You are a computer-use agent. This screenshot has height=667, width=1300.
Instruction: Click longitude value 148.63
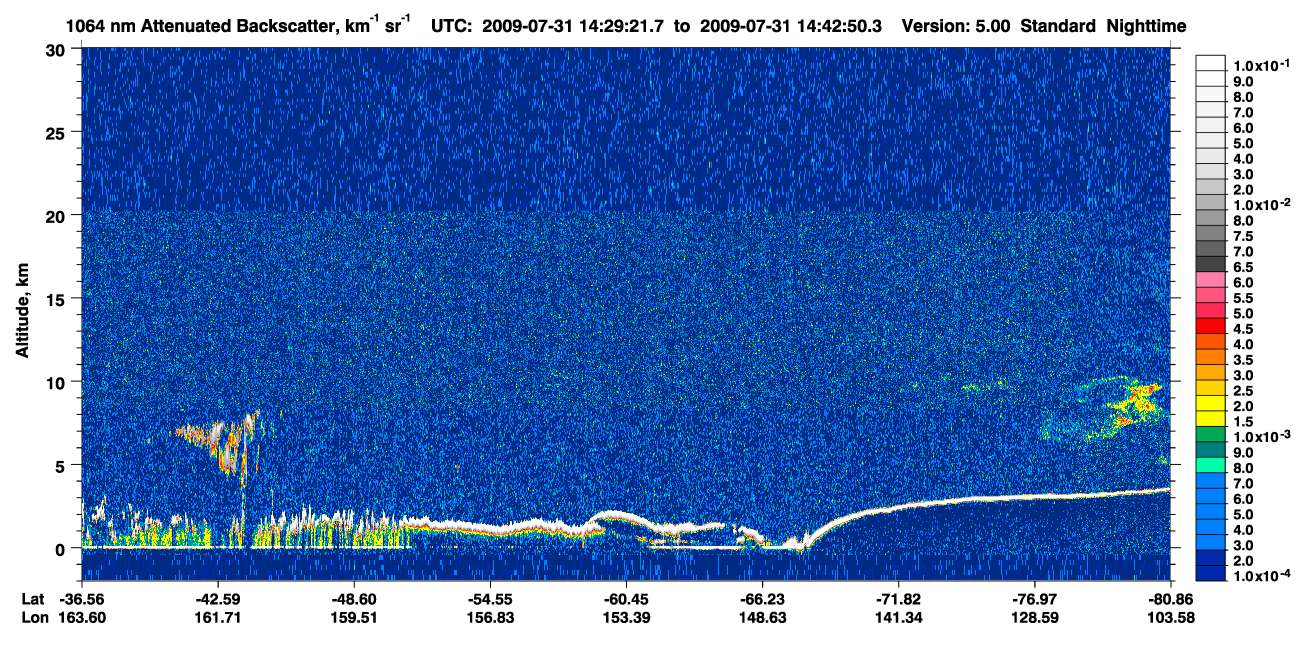763,617
